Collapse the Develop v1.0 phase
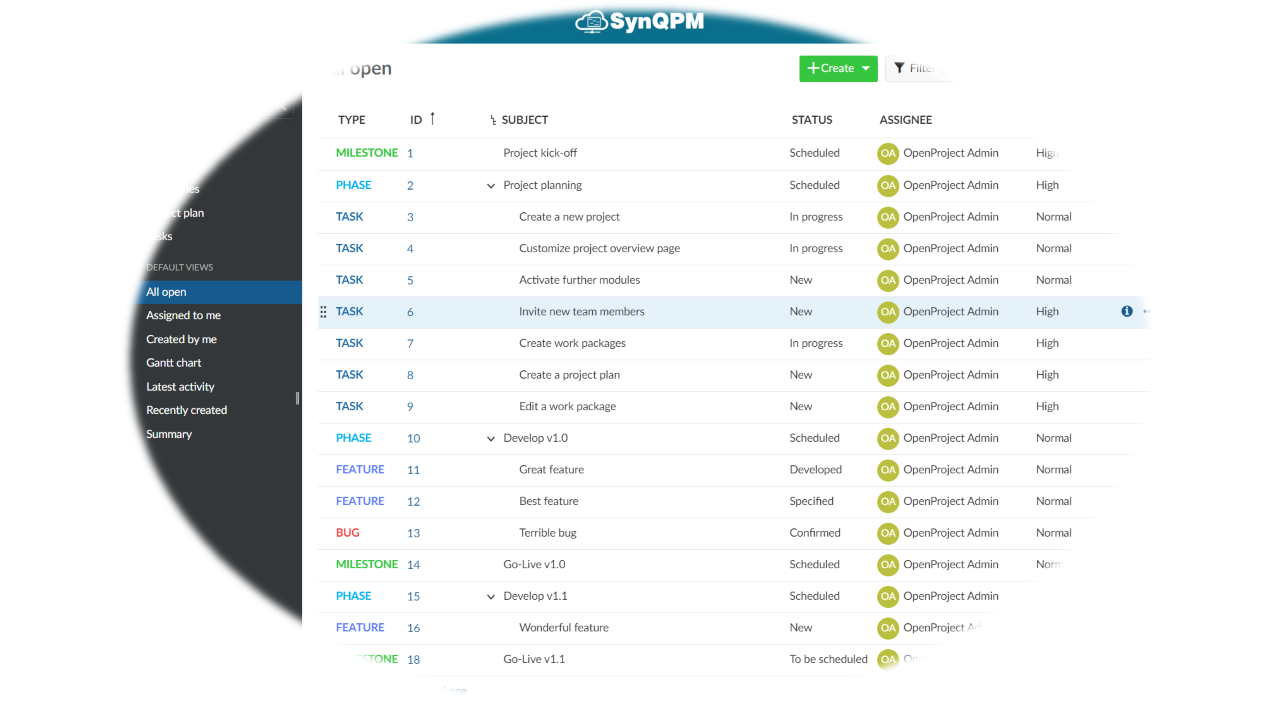 (491, 439)
